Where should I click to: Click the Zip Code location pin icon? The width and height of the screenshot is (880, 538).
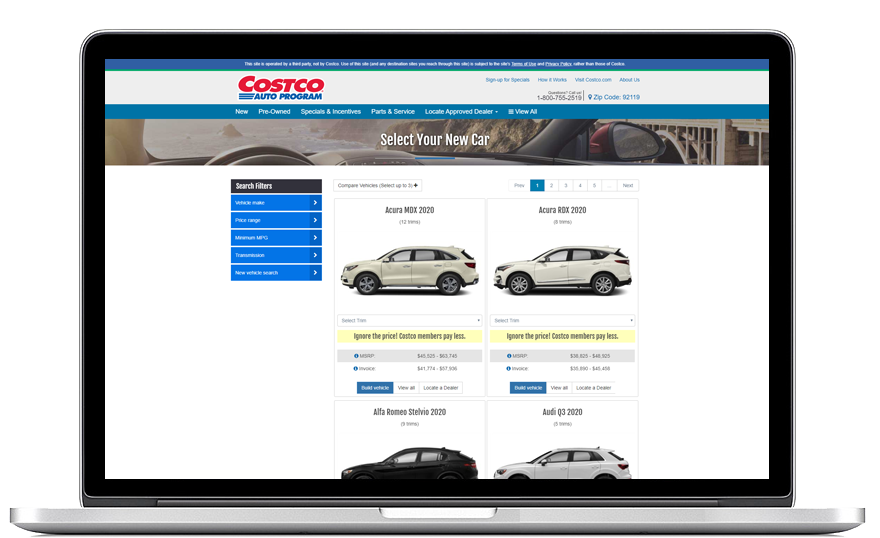(590, 97)
